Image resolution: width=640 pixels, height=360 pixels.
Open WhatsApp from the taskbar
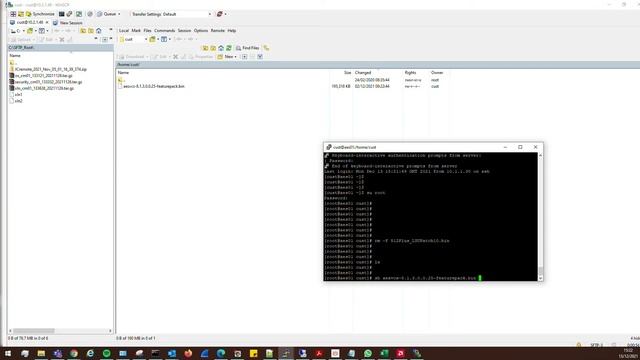[368, 353]
